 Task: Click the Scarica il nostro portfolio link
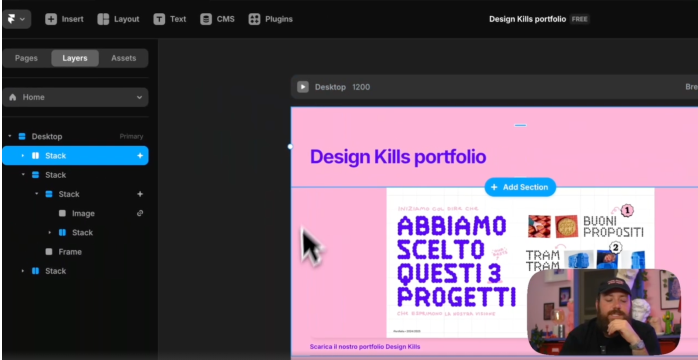pos(365,347)
